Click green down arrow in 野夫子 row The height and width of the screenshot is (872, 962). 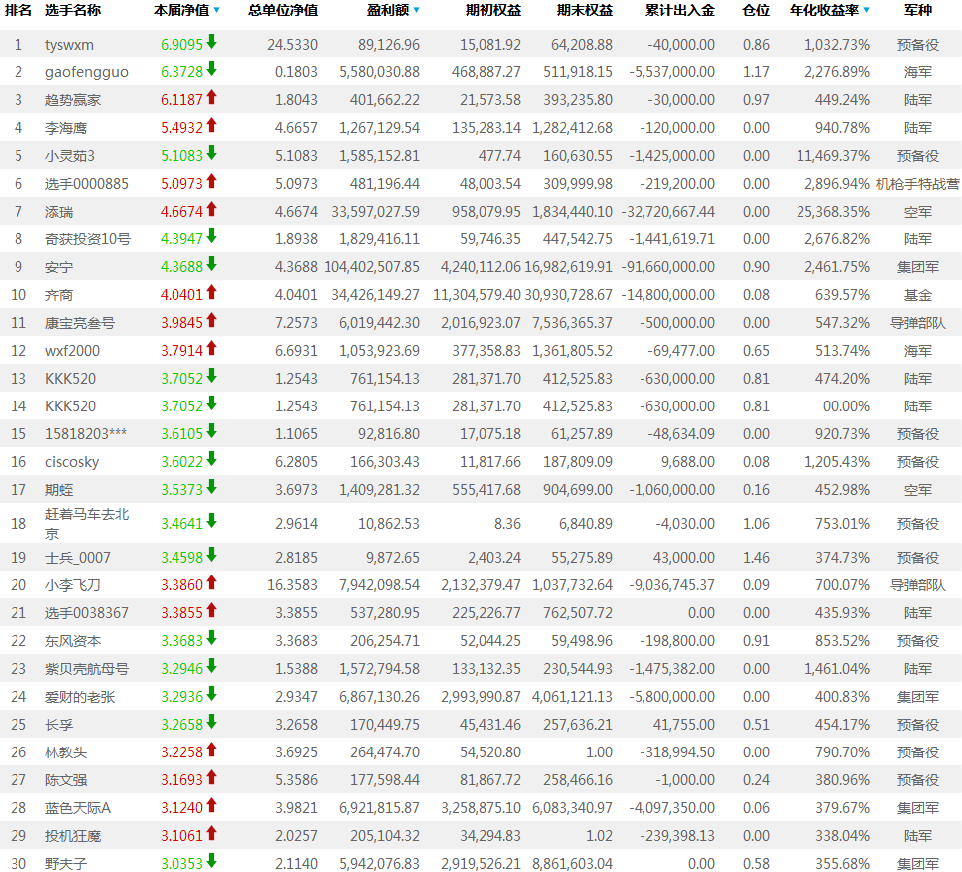pyautogui.click(x=212, y=861)
